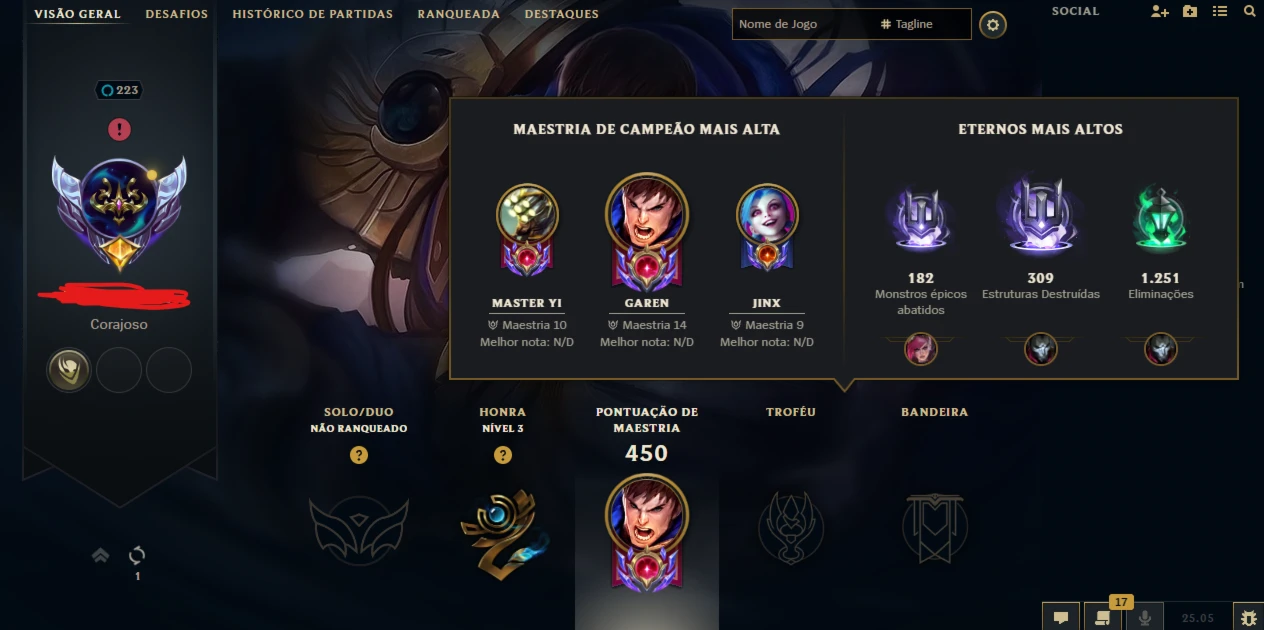Click the Garen mastery emblem under Pontuação de Maestria
The width and height of the screenshot is (1264, 630).
coord(647,532)
